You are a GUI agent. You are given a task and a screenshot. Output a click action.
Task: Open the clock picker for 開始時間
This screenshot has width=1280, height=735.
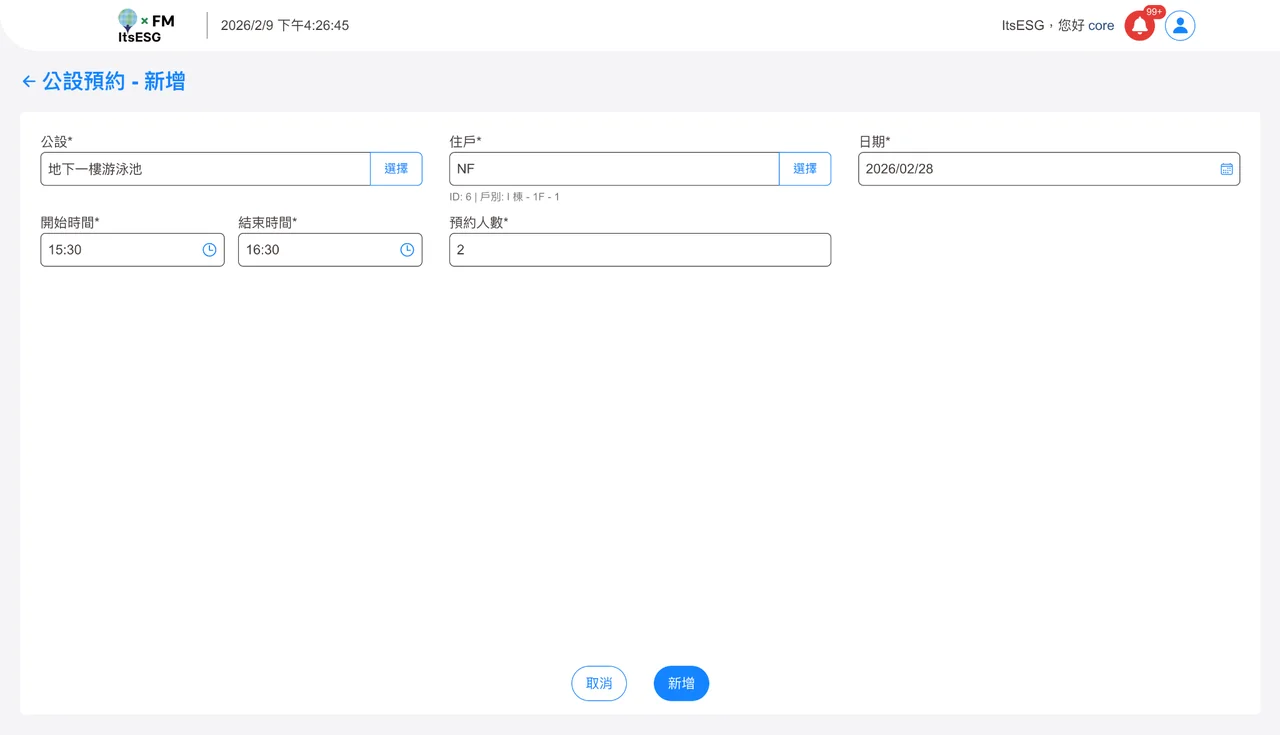point(209,250)
